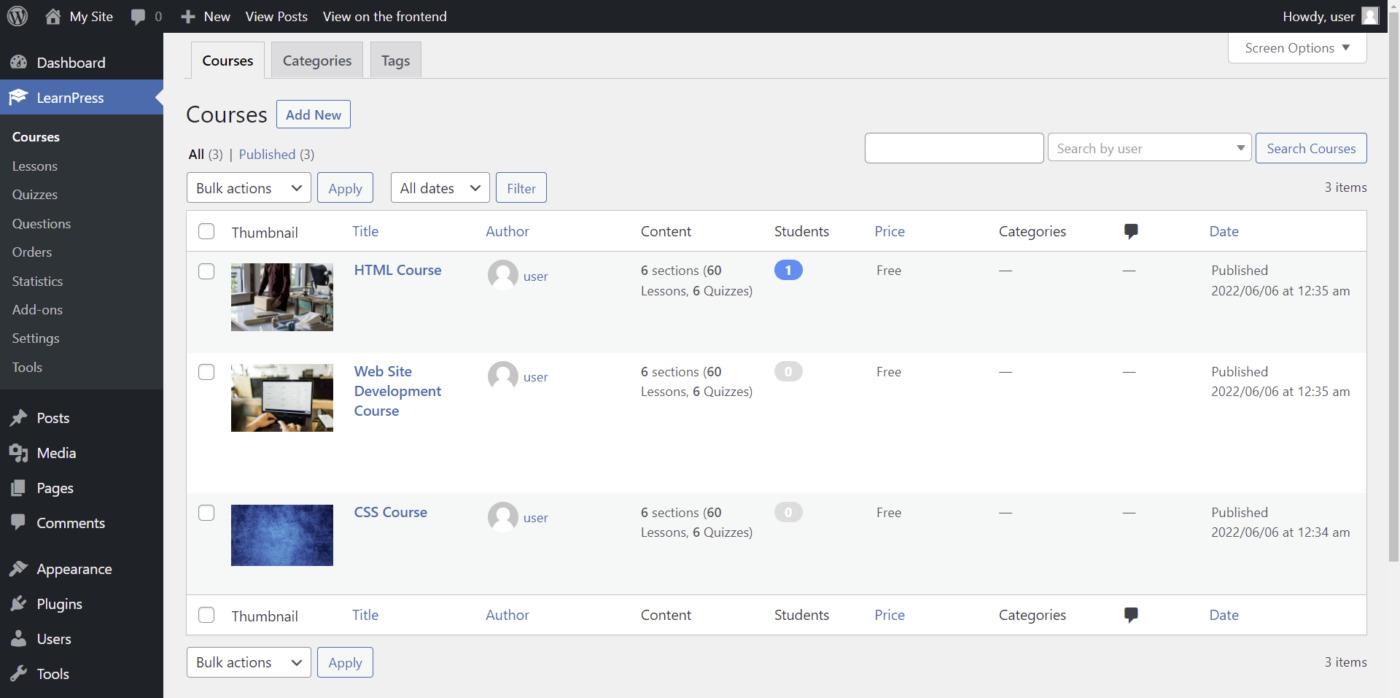1400x698 pixels.
Task: Open Appearance from the sidebar
Action: (x=73, y=569)
